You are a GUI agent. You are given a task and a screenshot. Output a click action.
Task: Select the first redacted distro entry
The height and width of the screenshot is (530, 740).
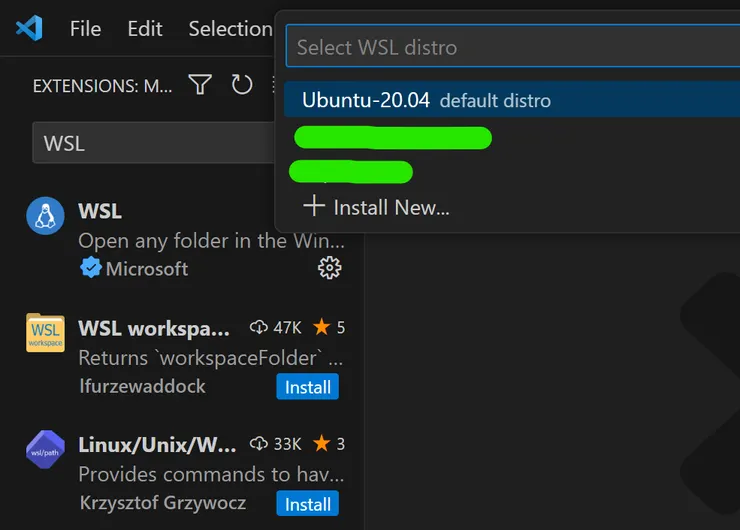point(392,138)
